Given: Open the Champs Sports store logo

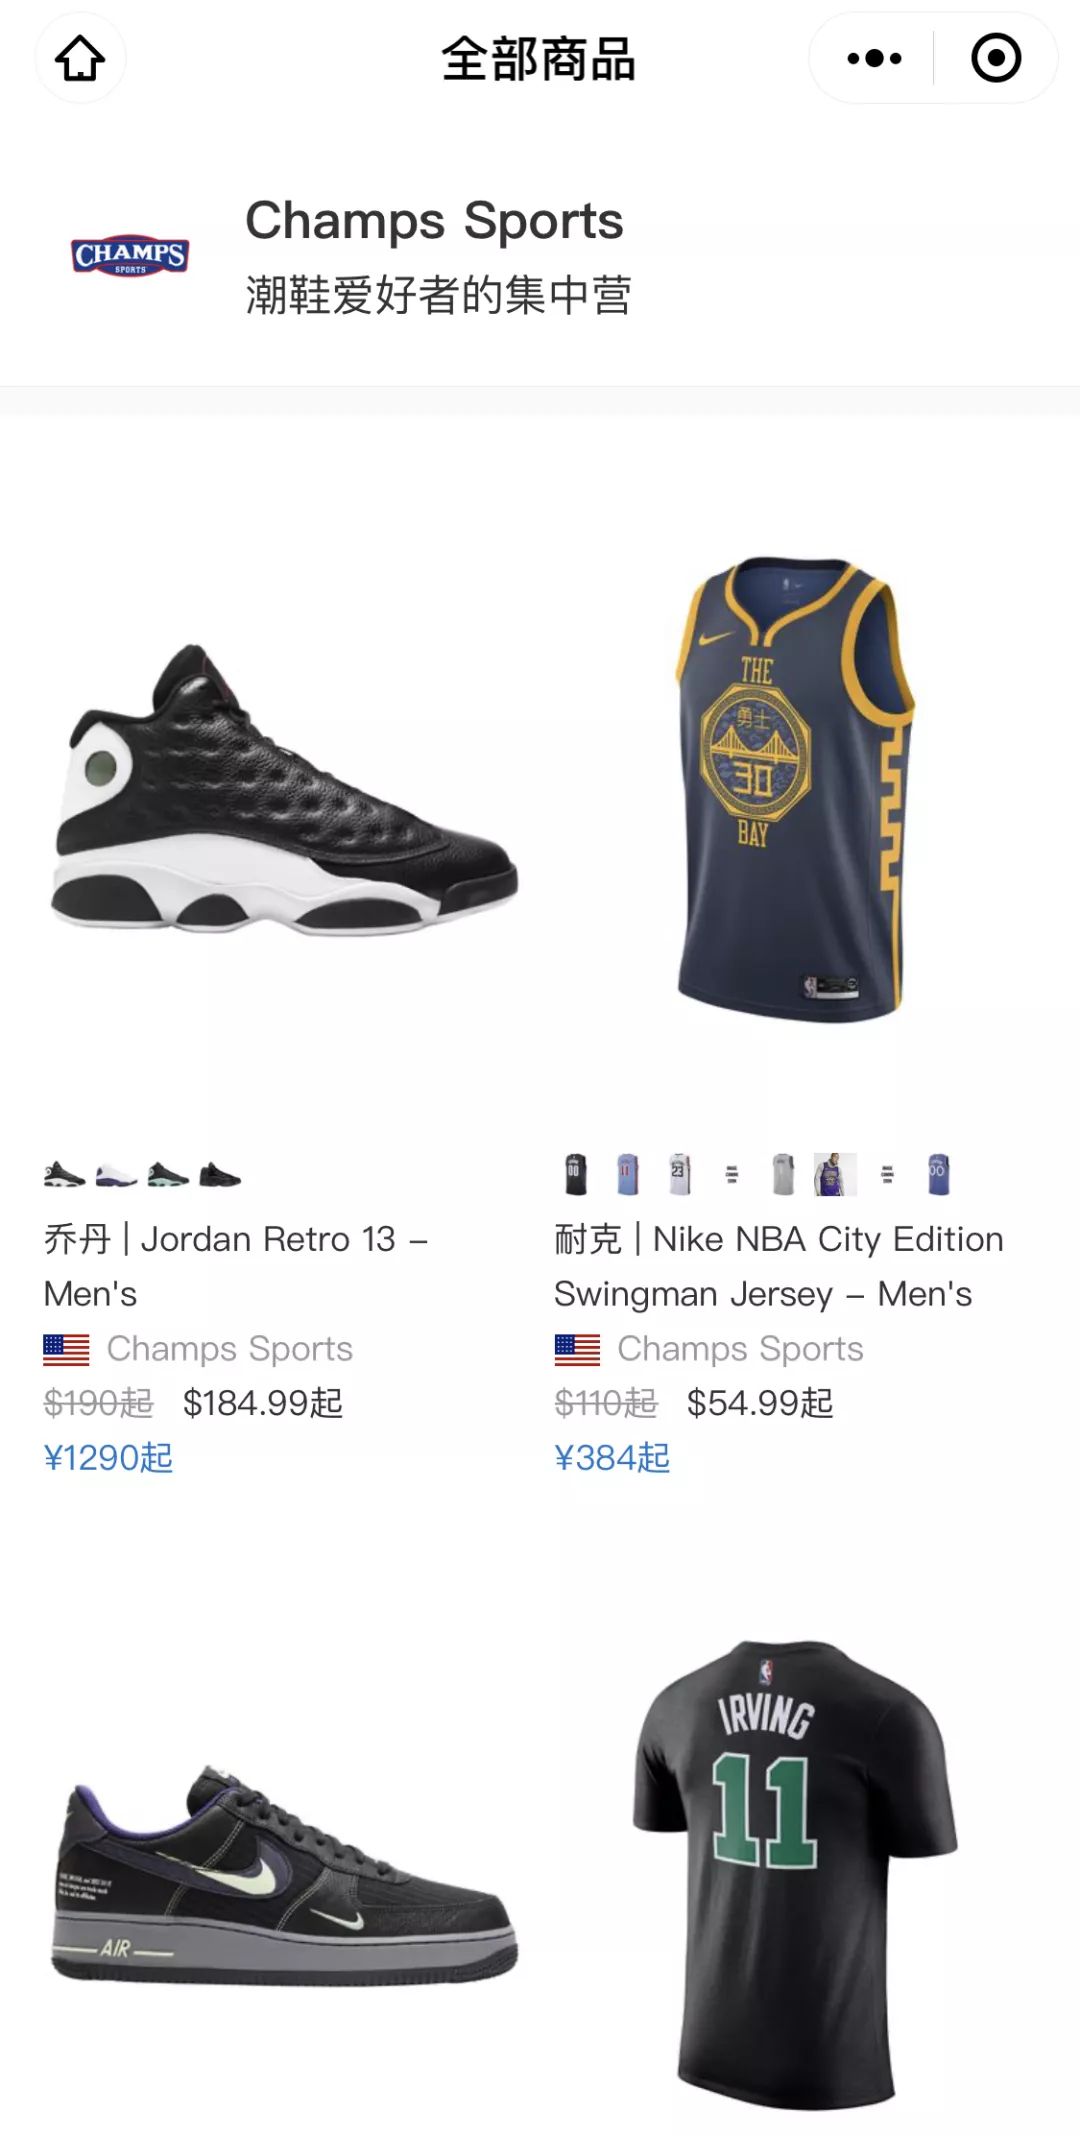Looking at the screenshot, I should [x=130, y=256].
